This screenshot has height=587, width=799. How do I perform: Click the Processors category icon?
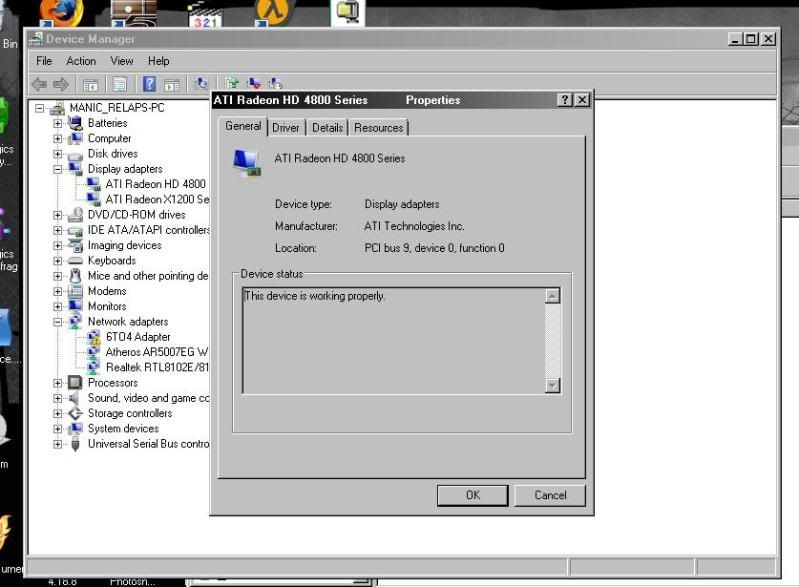point(75,382)
